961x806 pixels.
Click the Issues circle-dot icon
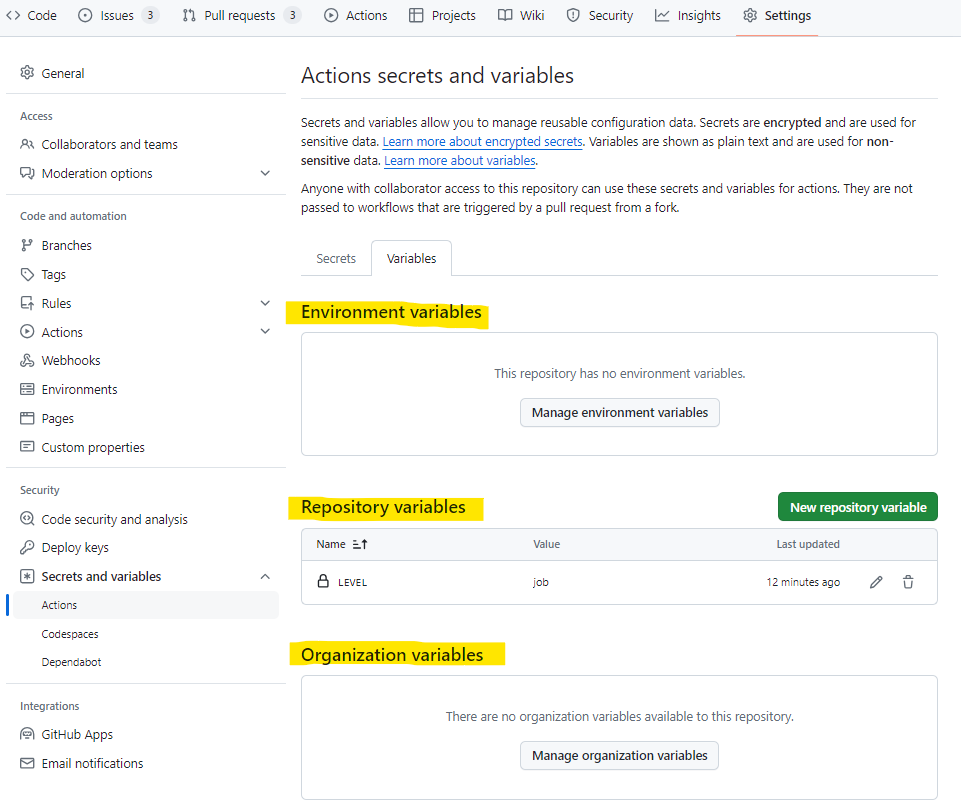85,15
